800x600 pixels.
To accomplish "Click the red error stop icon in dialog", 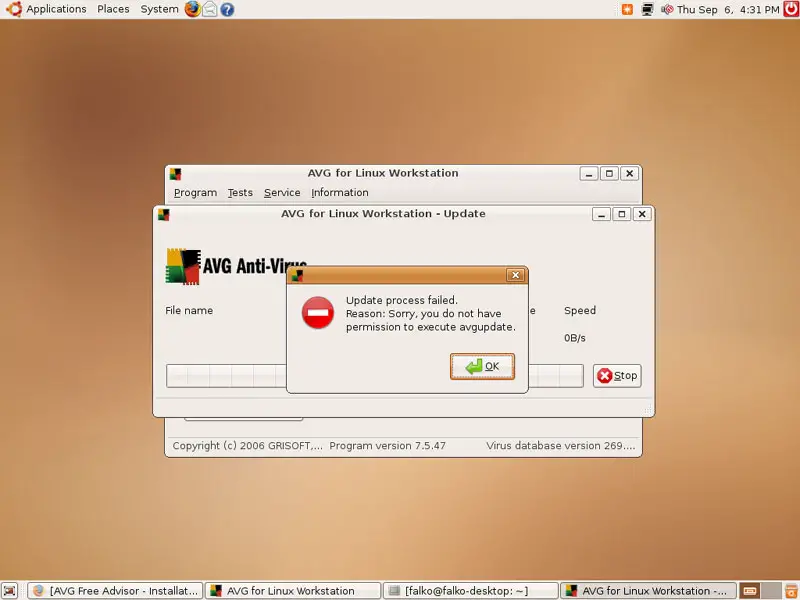I will (318, 313).
